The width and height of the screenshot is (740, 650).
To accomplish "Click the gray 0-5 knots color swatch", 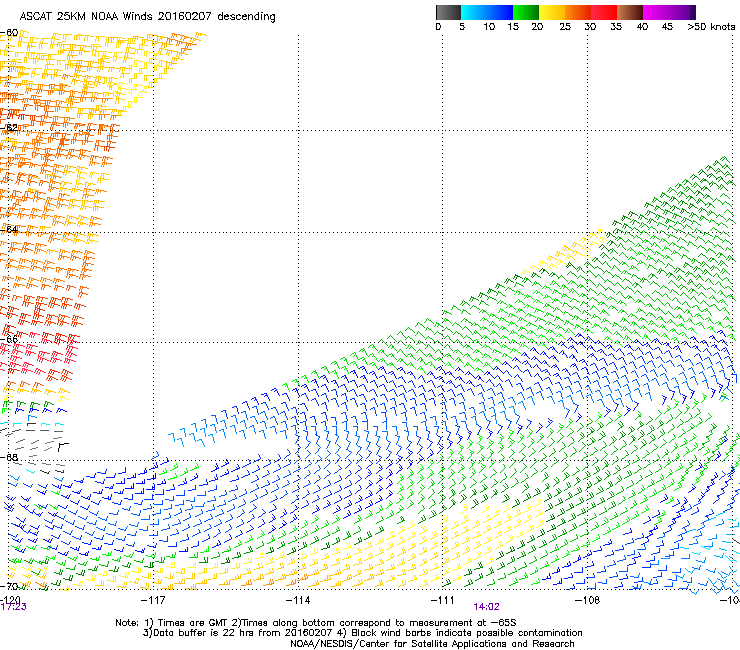I will pyautogui.click(x=448, y=12).
